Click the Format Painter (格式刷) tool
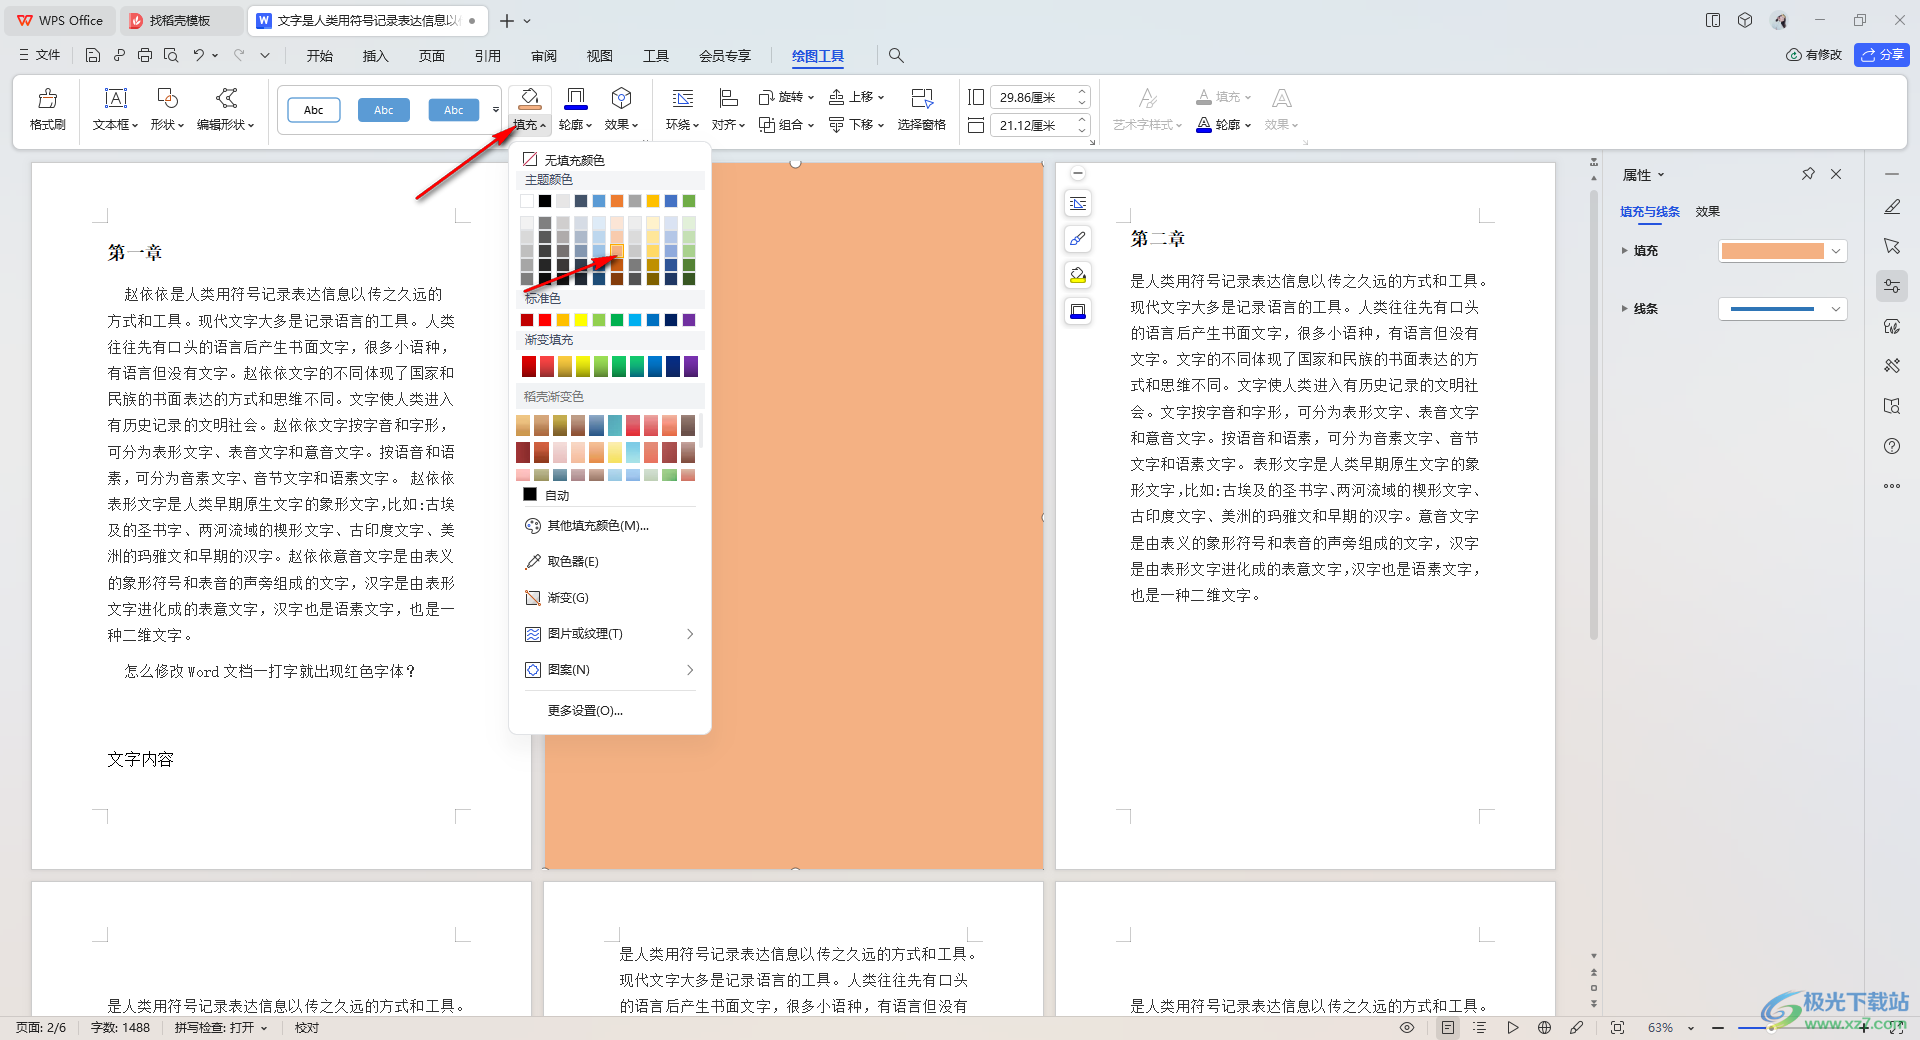The height and width of the screenshot is (1040, 1920). pos(47,109)
